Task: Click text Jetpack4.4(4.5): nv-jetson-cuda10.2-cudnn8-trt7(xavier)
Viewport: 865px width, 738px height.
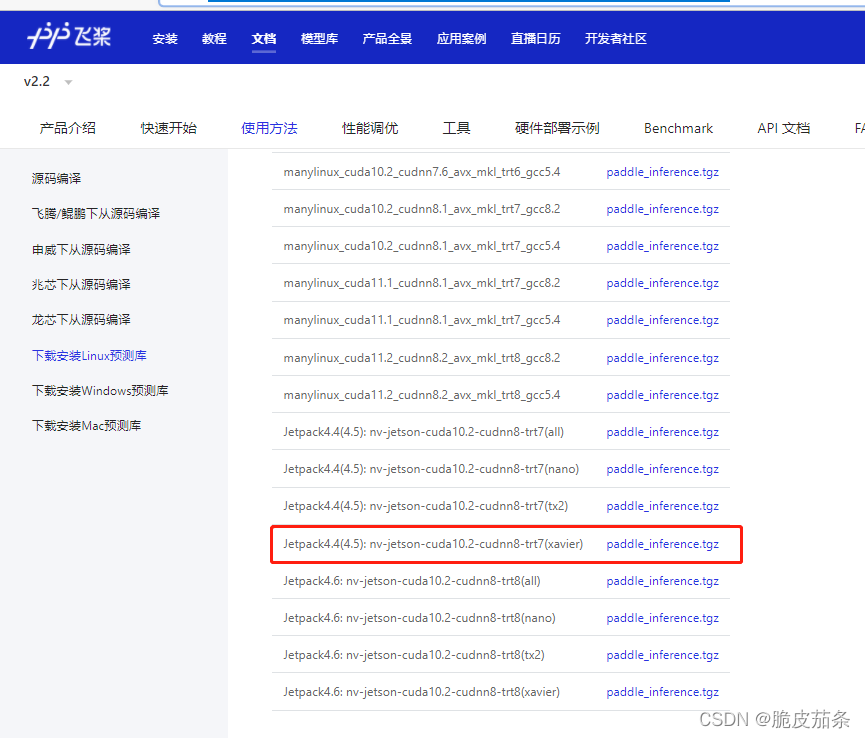Action: pyautogui.click(x=433, y=544)
